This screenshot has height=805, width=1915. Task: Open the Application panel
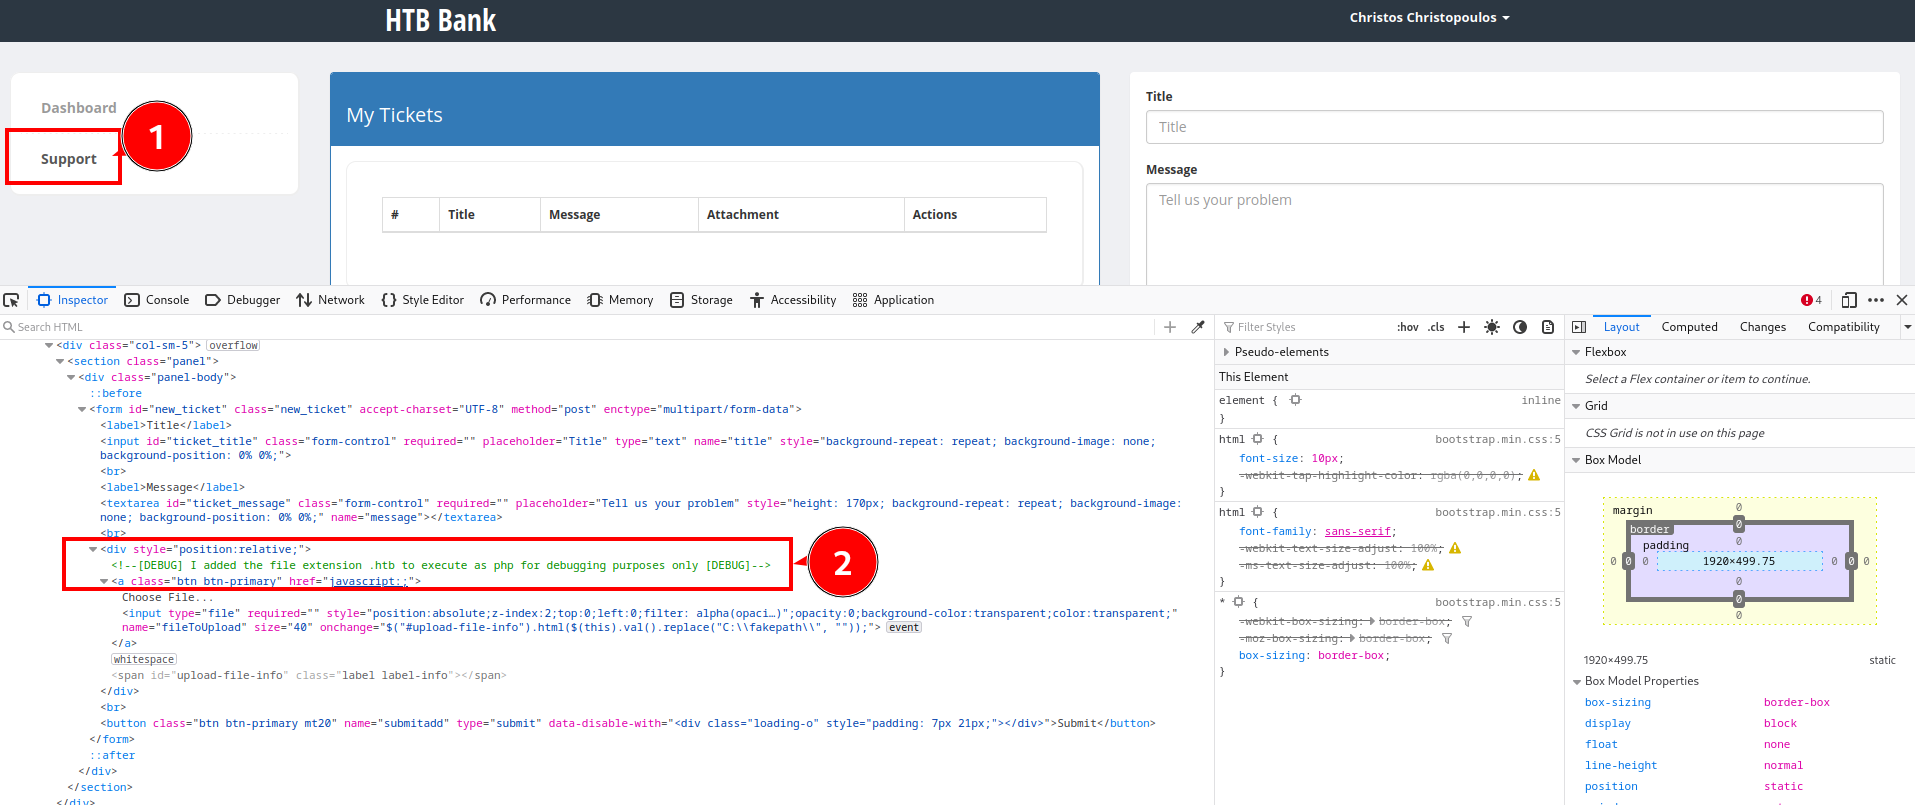click(893, 300)
